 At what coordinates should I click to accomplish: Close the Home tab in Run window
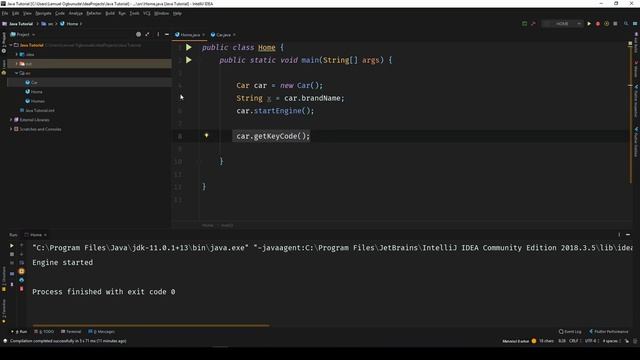tap(45, 235)
